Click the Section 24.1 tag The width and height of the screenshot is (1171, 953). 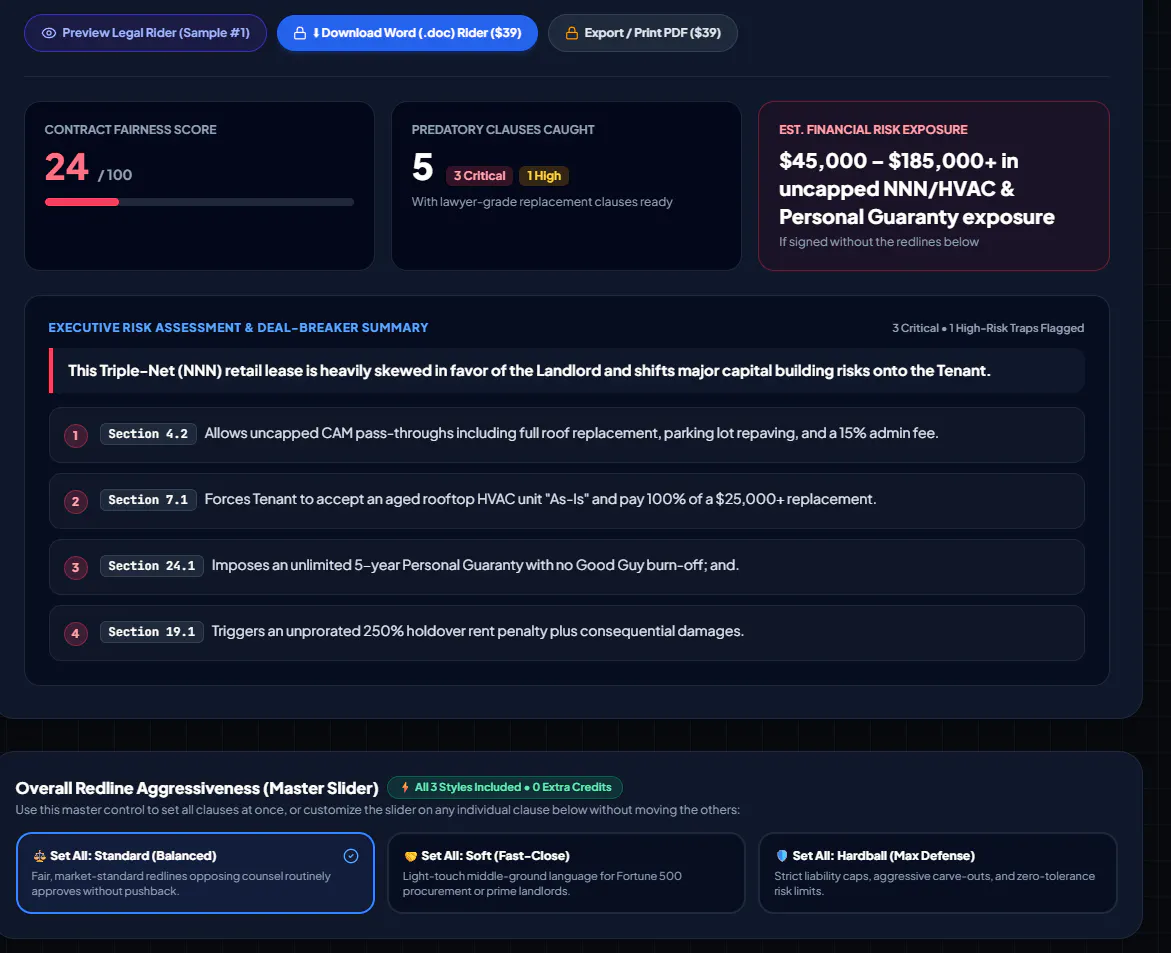[152, 565]
